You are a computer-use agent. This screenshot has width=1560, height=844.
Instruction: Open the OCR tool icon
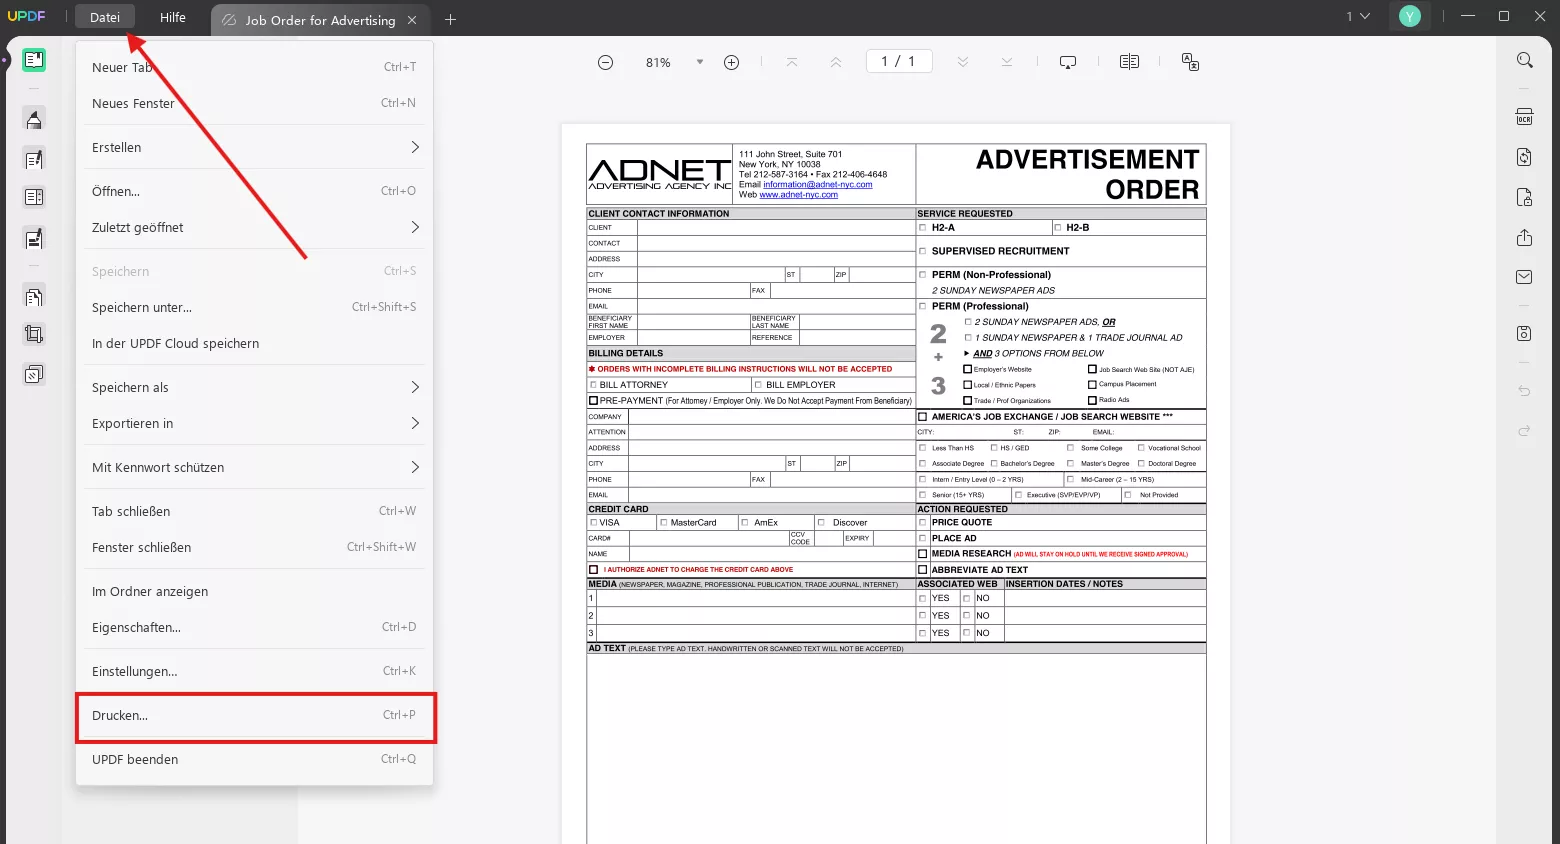1524,117
